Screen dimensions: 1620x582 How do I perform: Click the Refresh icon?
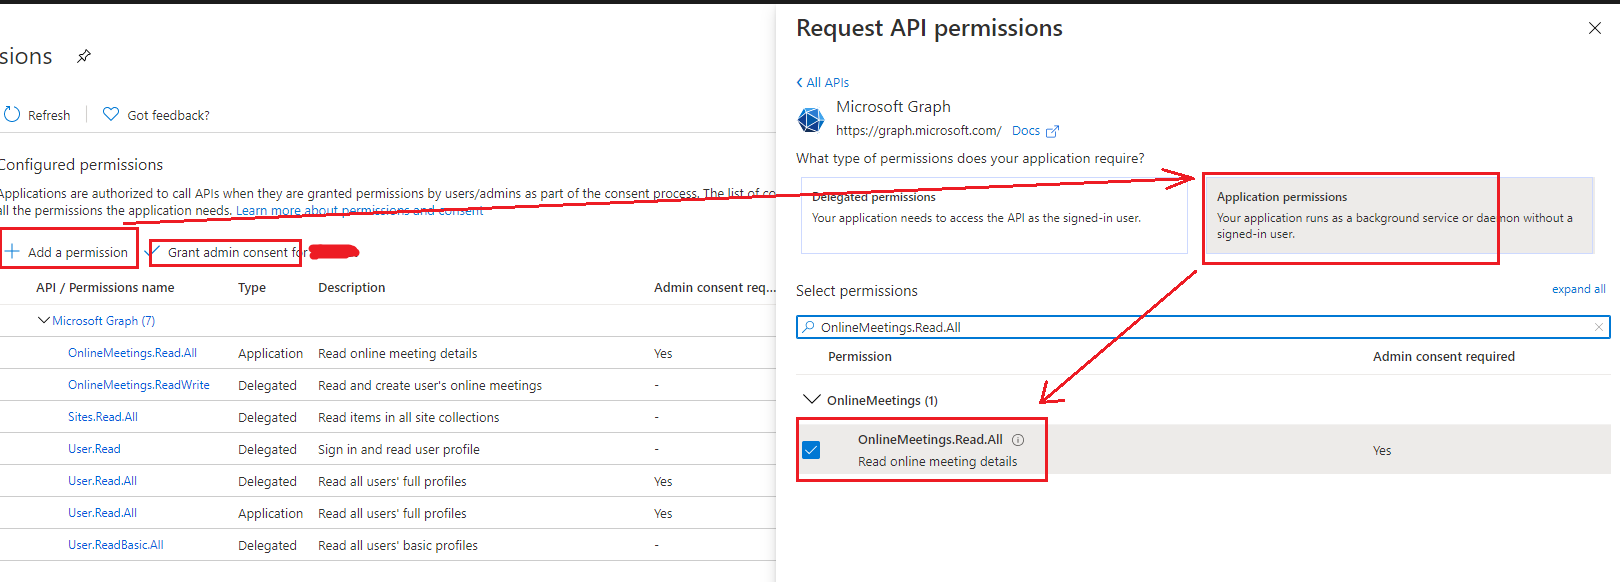click(12, 115)
